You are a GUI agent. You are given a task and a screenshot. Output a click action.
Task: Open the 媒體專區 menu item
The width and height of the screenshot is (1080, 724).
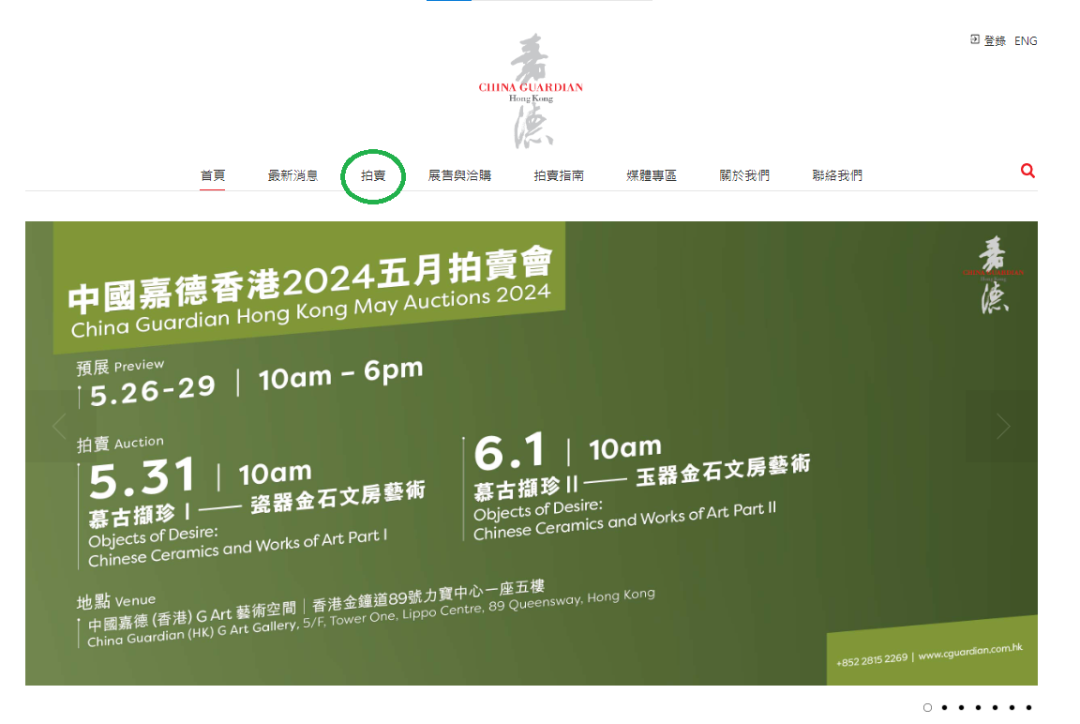(x=652, y=176)
